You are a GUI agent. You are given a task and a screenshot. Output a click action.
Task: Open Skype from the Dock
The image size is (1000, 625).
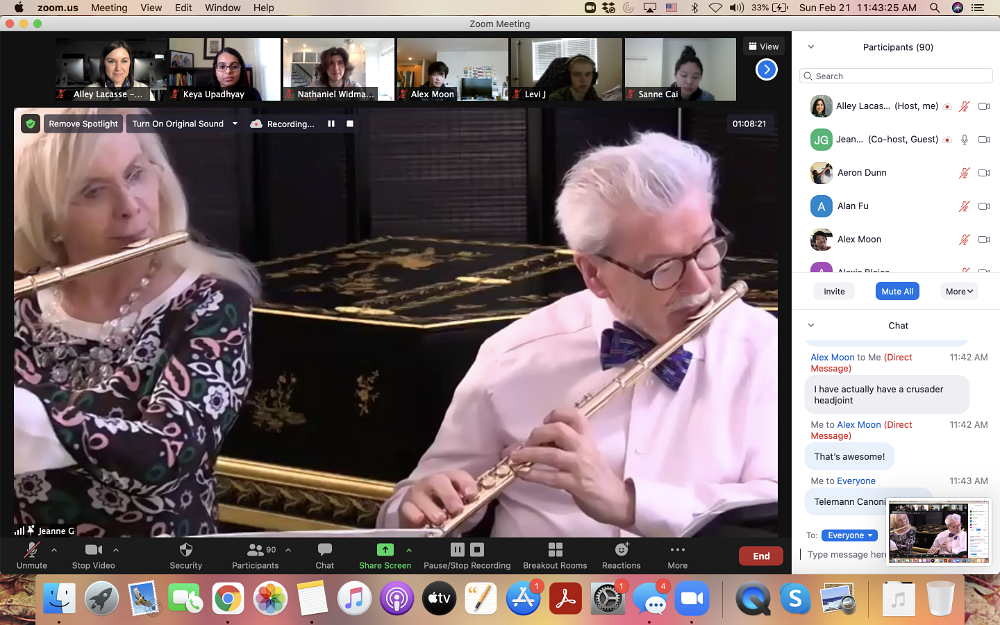point(795,599)
